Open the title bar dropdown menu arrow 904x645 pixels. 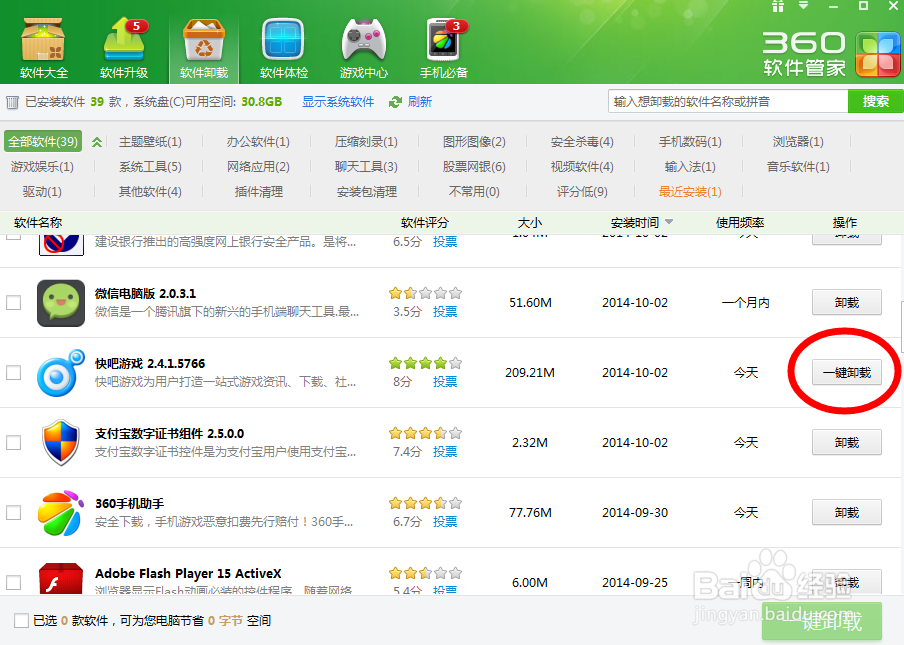click(804, 5)
